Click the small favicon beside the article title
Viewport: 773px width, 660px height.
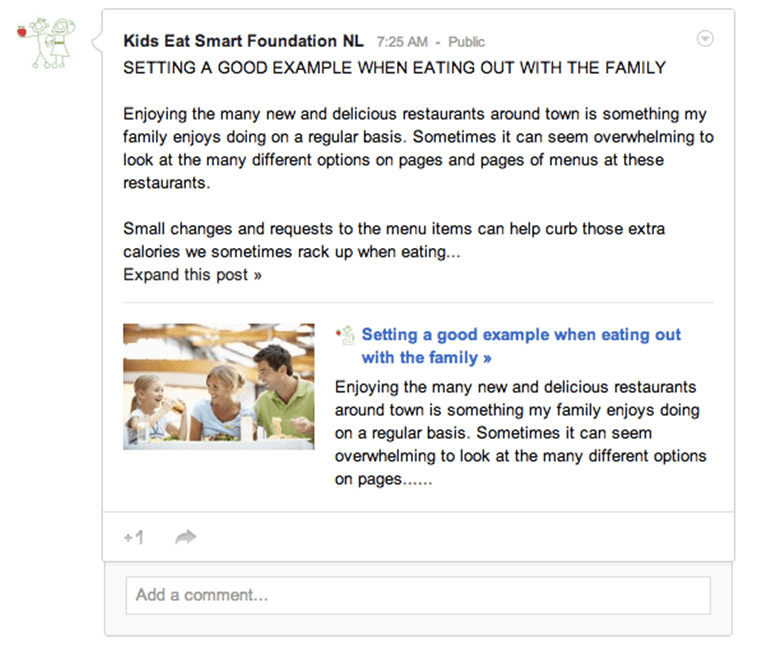(346, 335)
